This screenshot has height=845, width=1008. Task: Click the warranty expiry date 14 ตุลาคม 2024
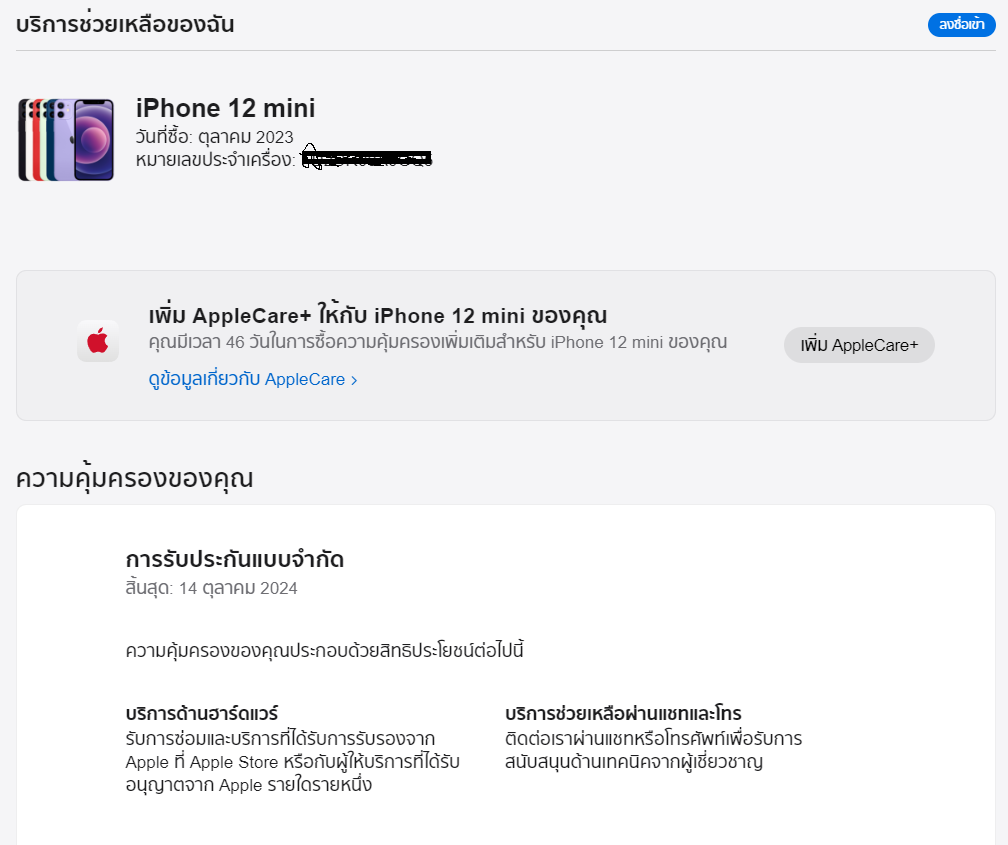(x=238, y=588)
